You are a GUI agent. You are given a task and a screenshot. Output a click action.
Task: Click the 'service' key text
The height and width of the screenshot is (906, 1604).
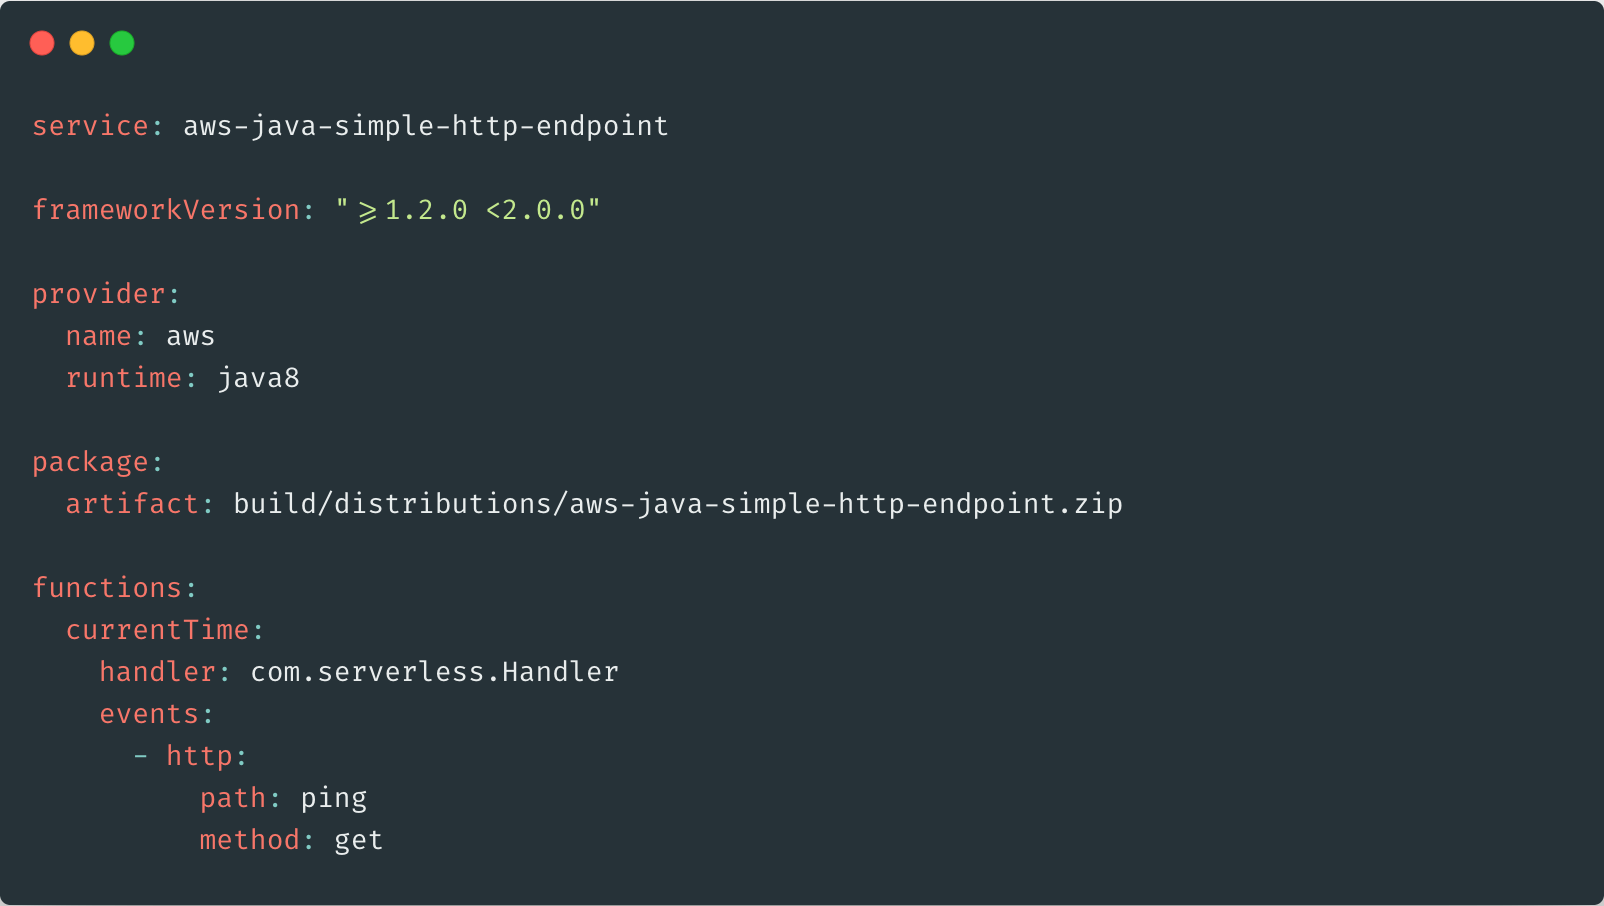pos(90,126)
